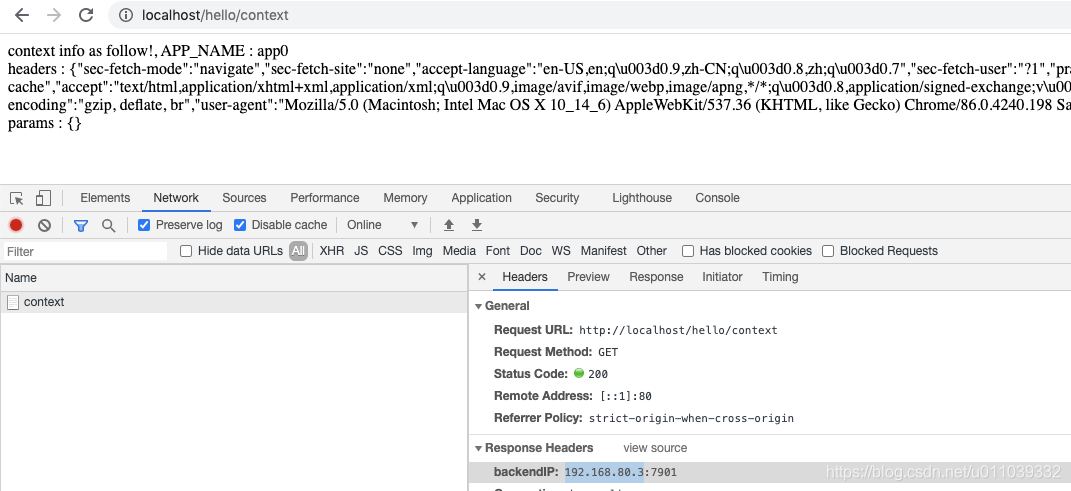The width and height of the screenshot is (1071, 491).
Task: Open the Security panel
Action: click(557, 198)
